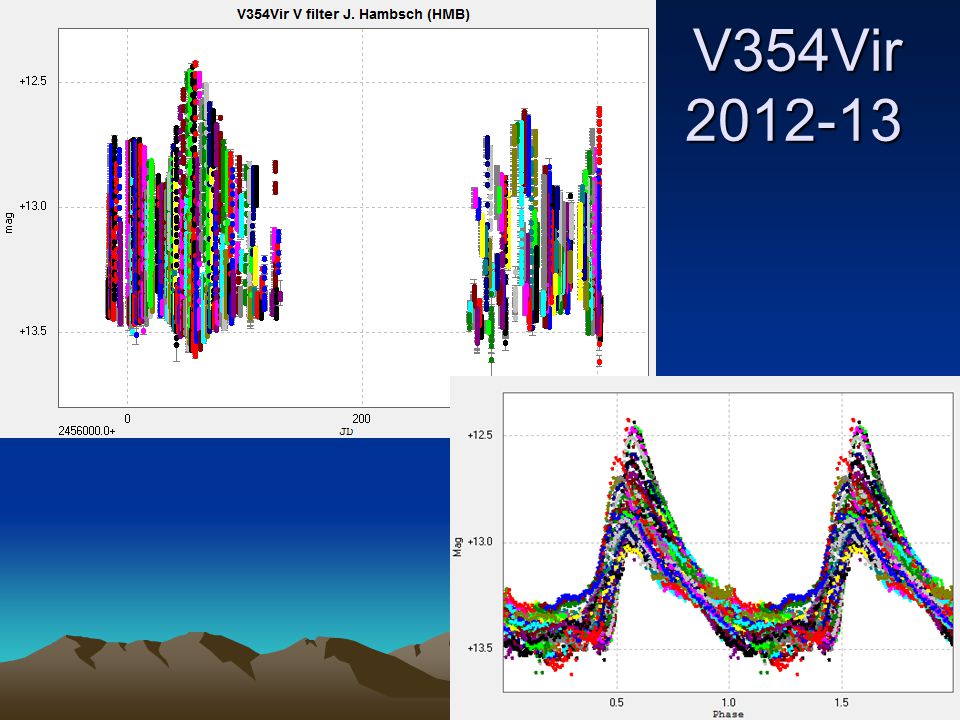960x720 pixels.
Task: Click the 1.5 phase tick label
Action: (841, 702)
